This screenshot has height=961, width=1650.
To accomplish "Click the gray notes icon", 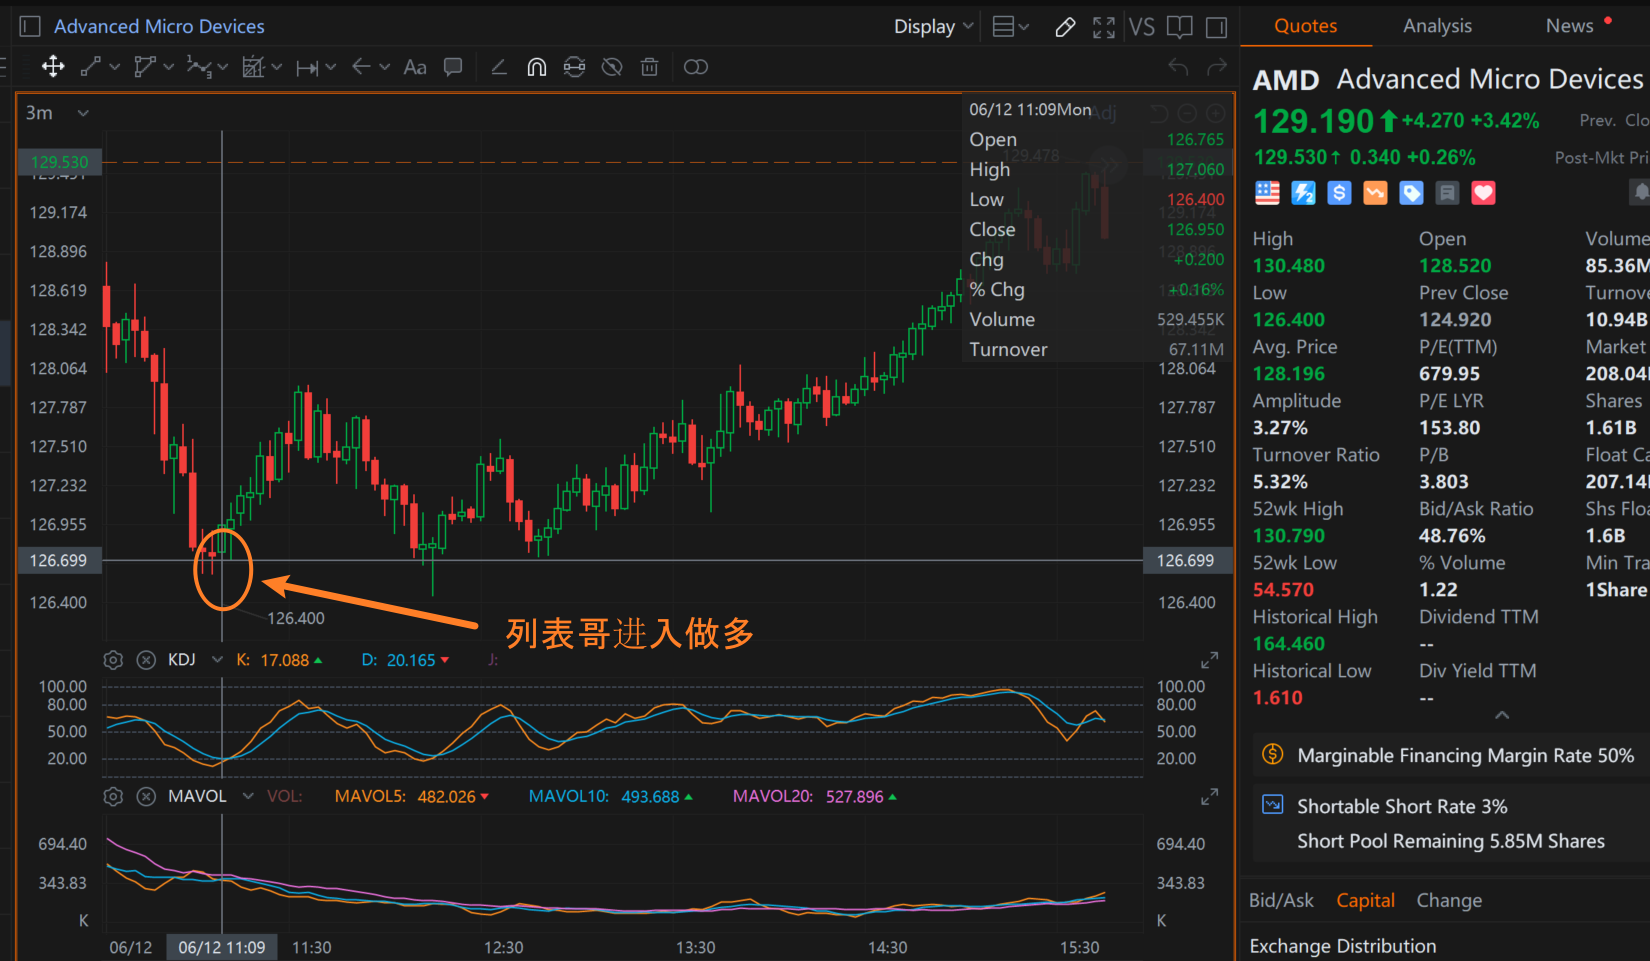I will [1447, 193].
